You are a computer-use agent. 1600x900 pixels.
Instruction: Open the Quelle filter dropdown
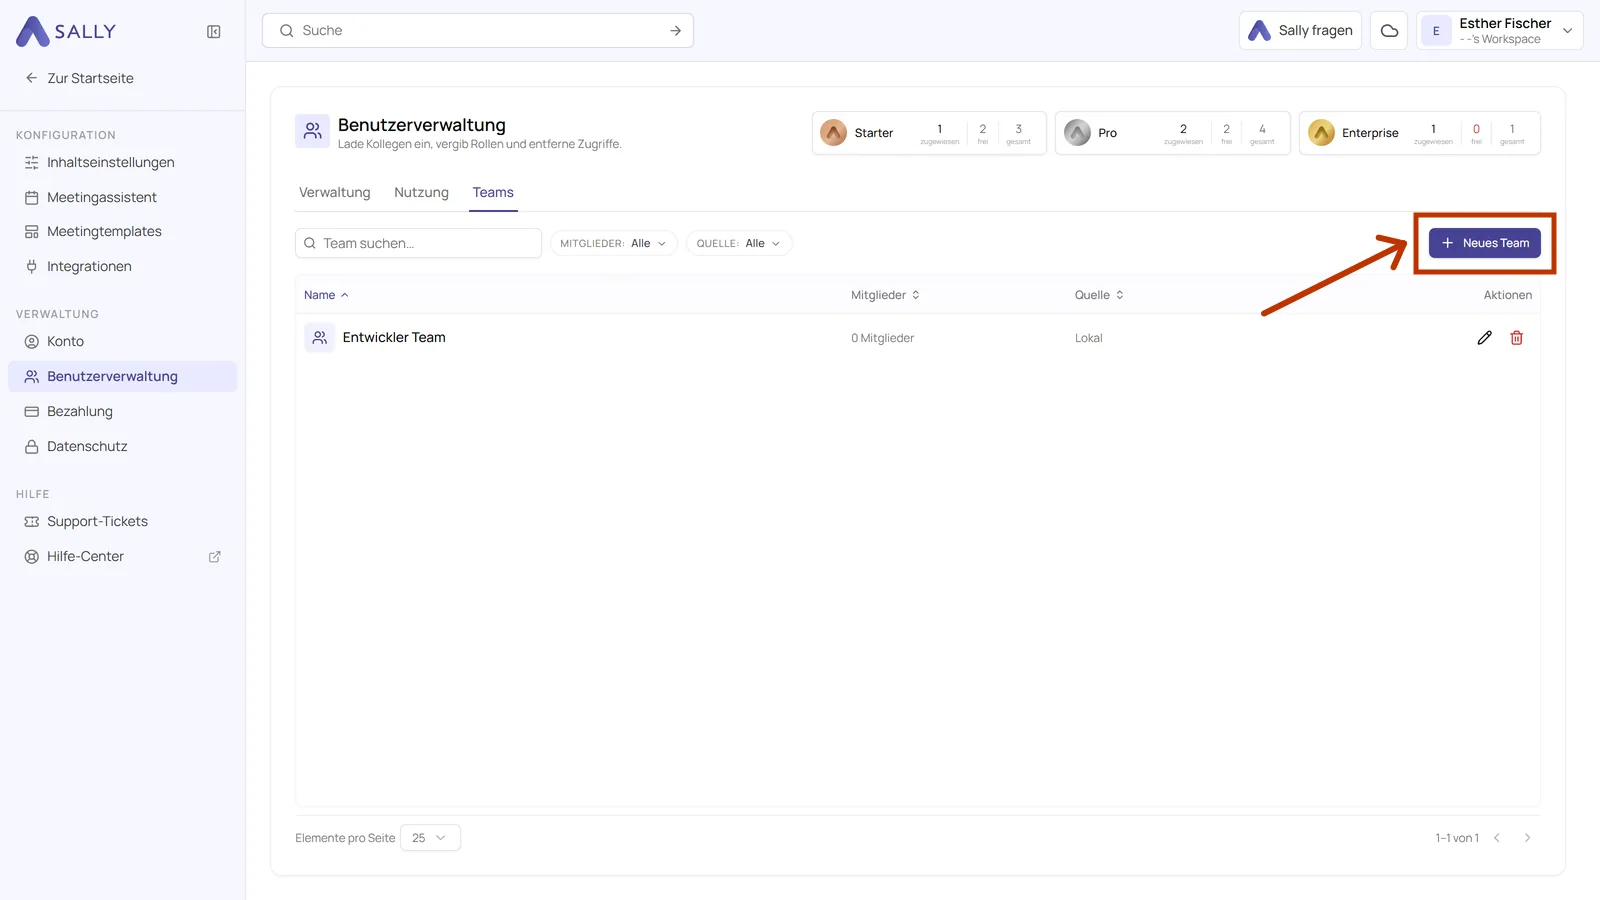pos(739,243)
